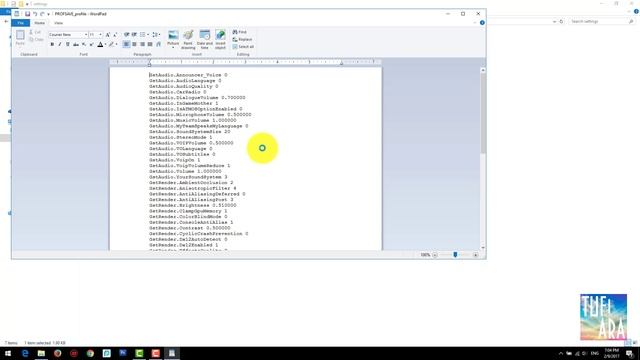Click Replace in Editing group
The width and height of the screenshot is (640, 360).
242,39
